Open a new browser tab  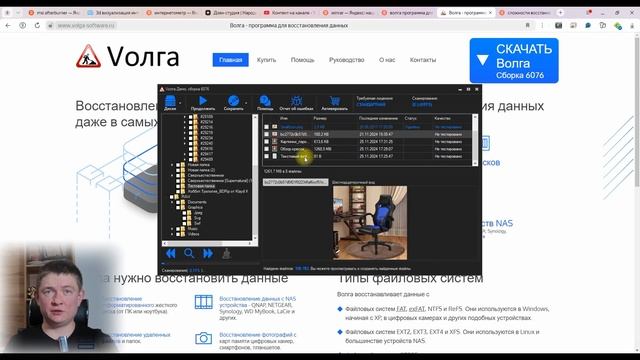tap(560, 13)
